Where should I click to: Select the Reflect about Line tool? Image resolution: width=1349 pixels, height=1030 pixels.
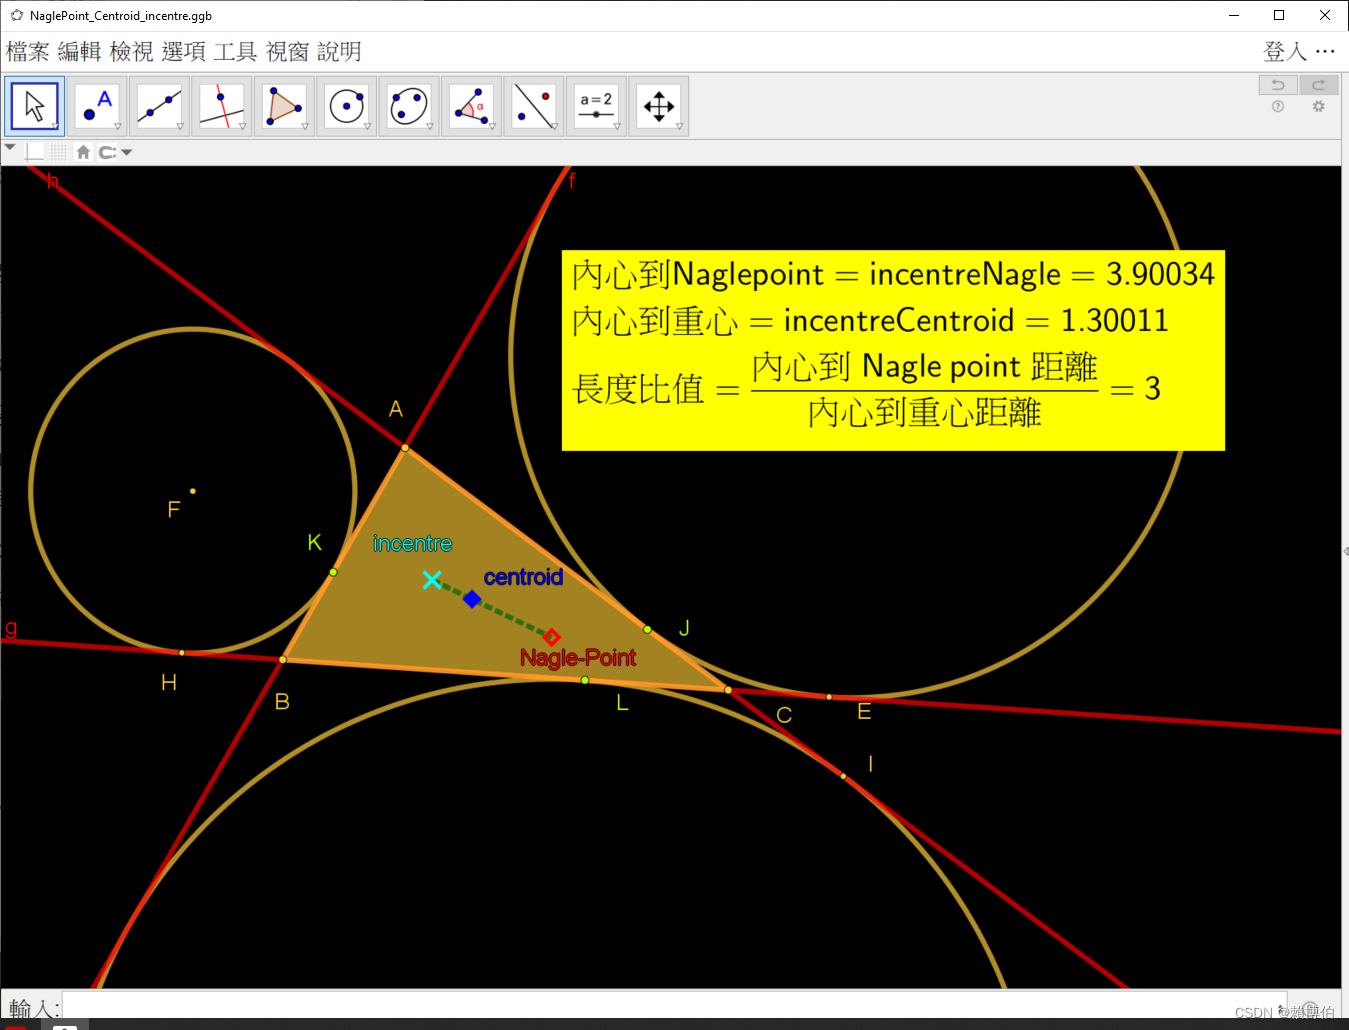point(534,106)
